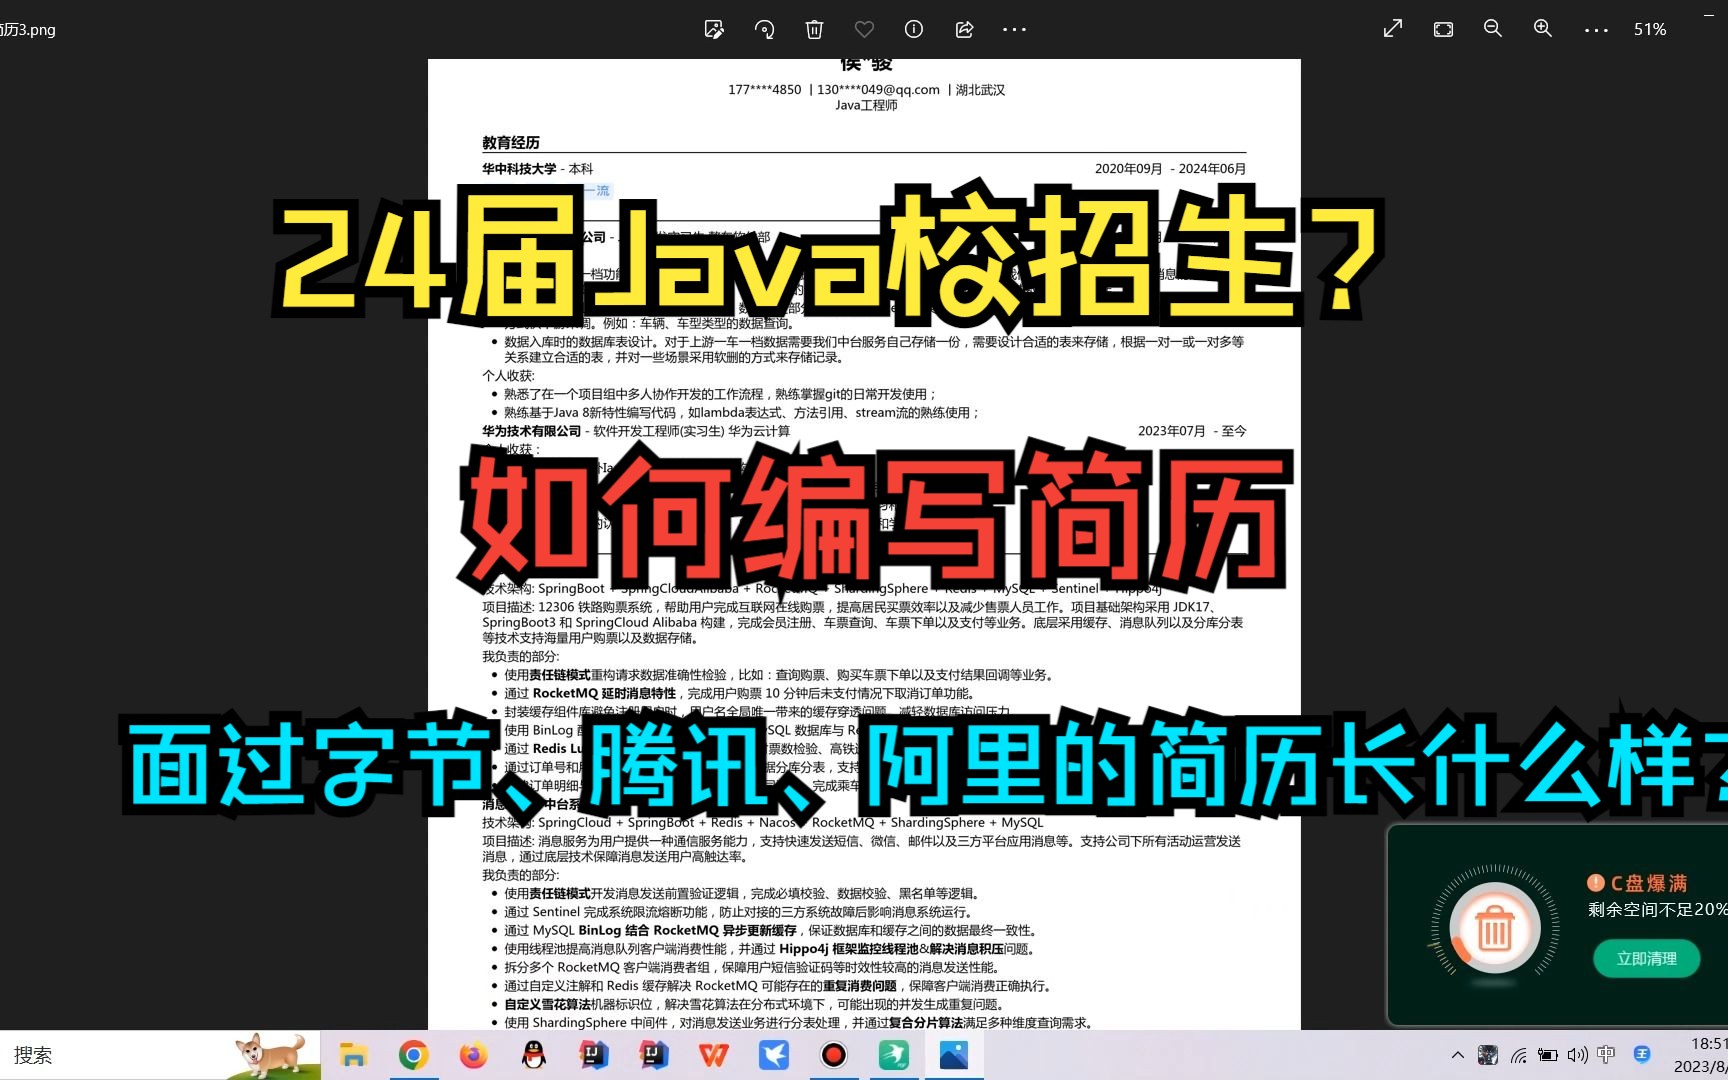
Task: Click the corgi search highlight image
Action: click(x=272, y=1055)
